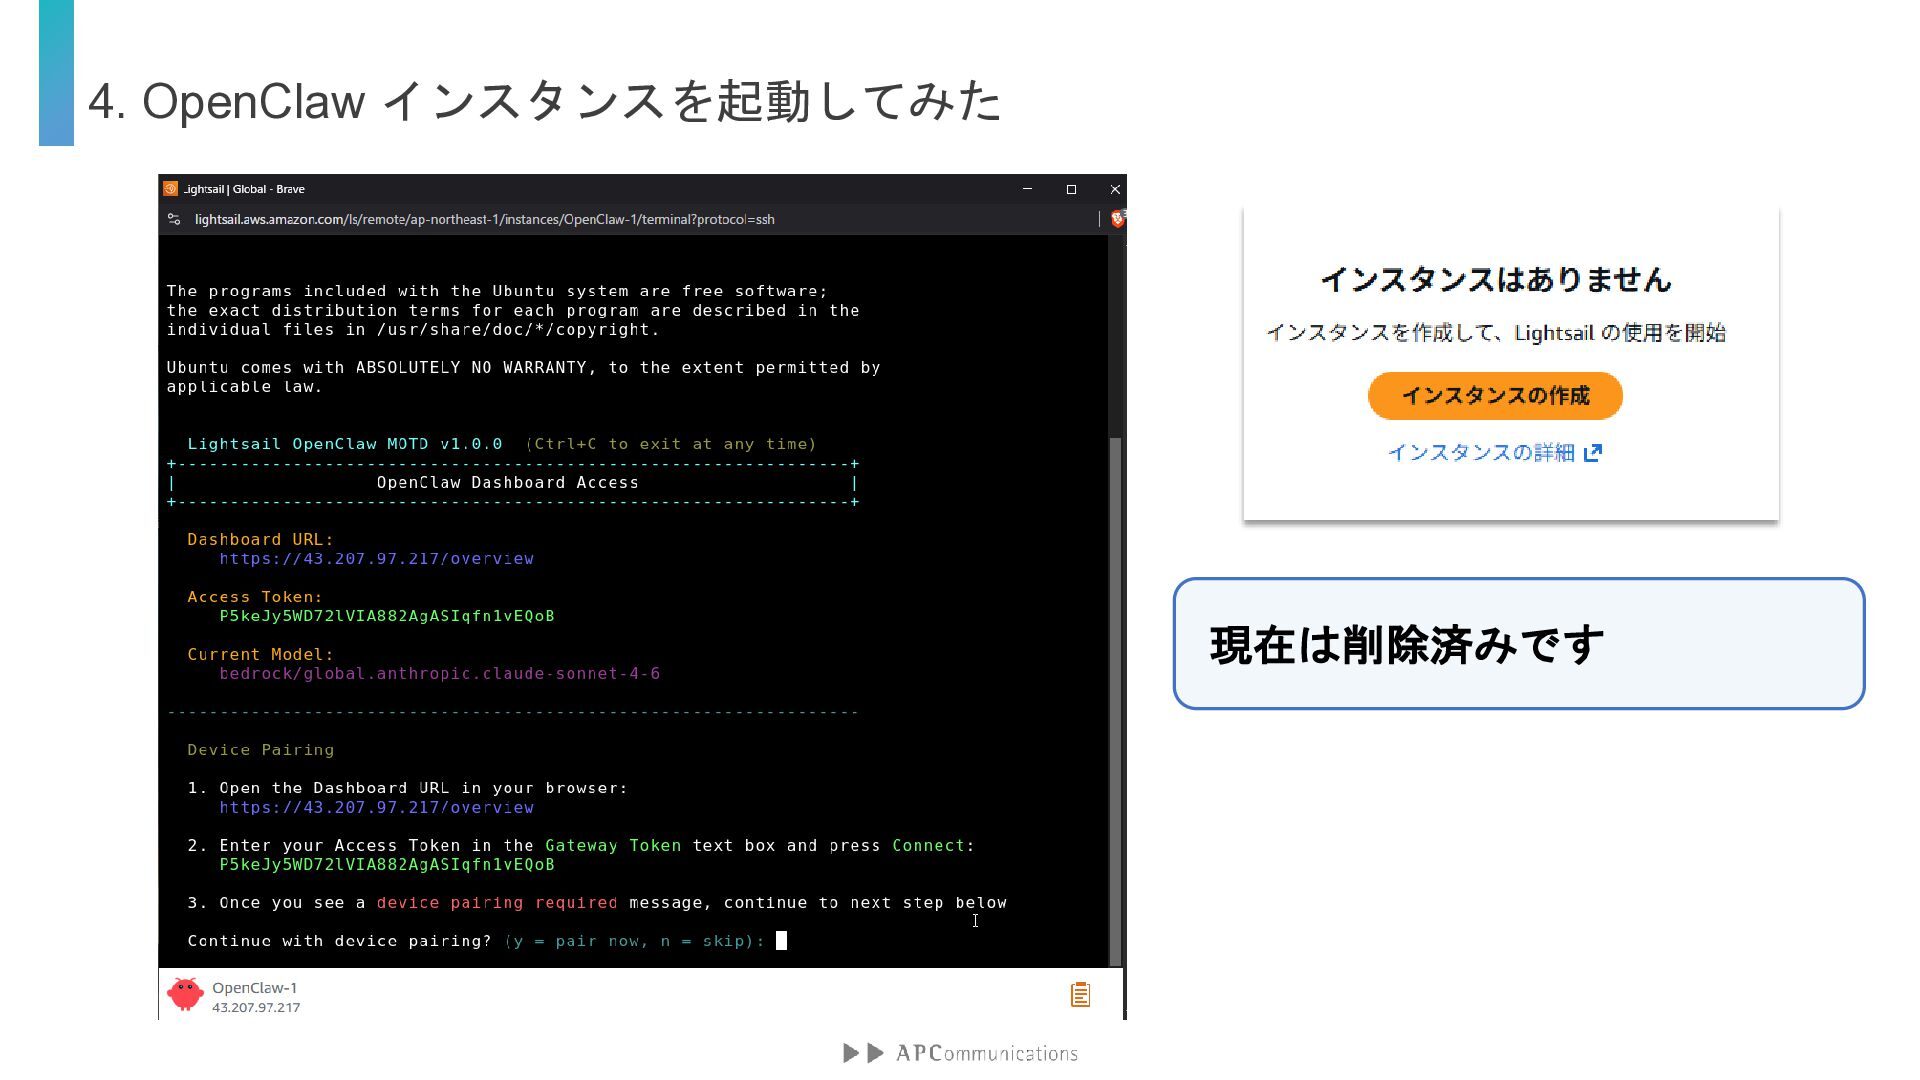Click the lightsail.aws.amazon.com address bar
The height and width of the screenshot is (1080, 1920).
[x=484, y=219]
